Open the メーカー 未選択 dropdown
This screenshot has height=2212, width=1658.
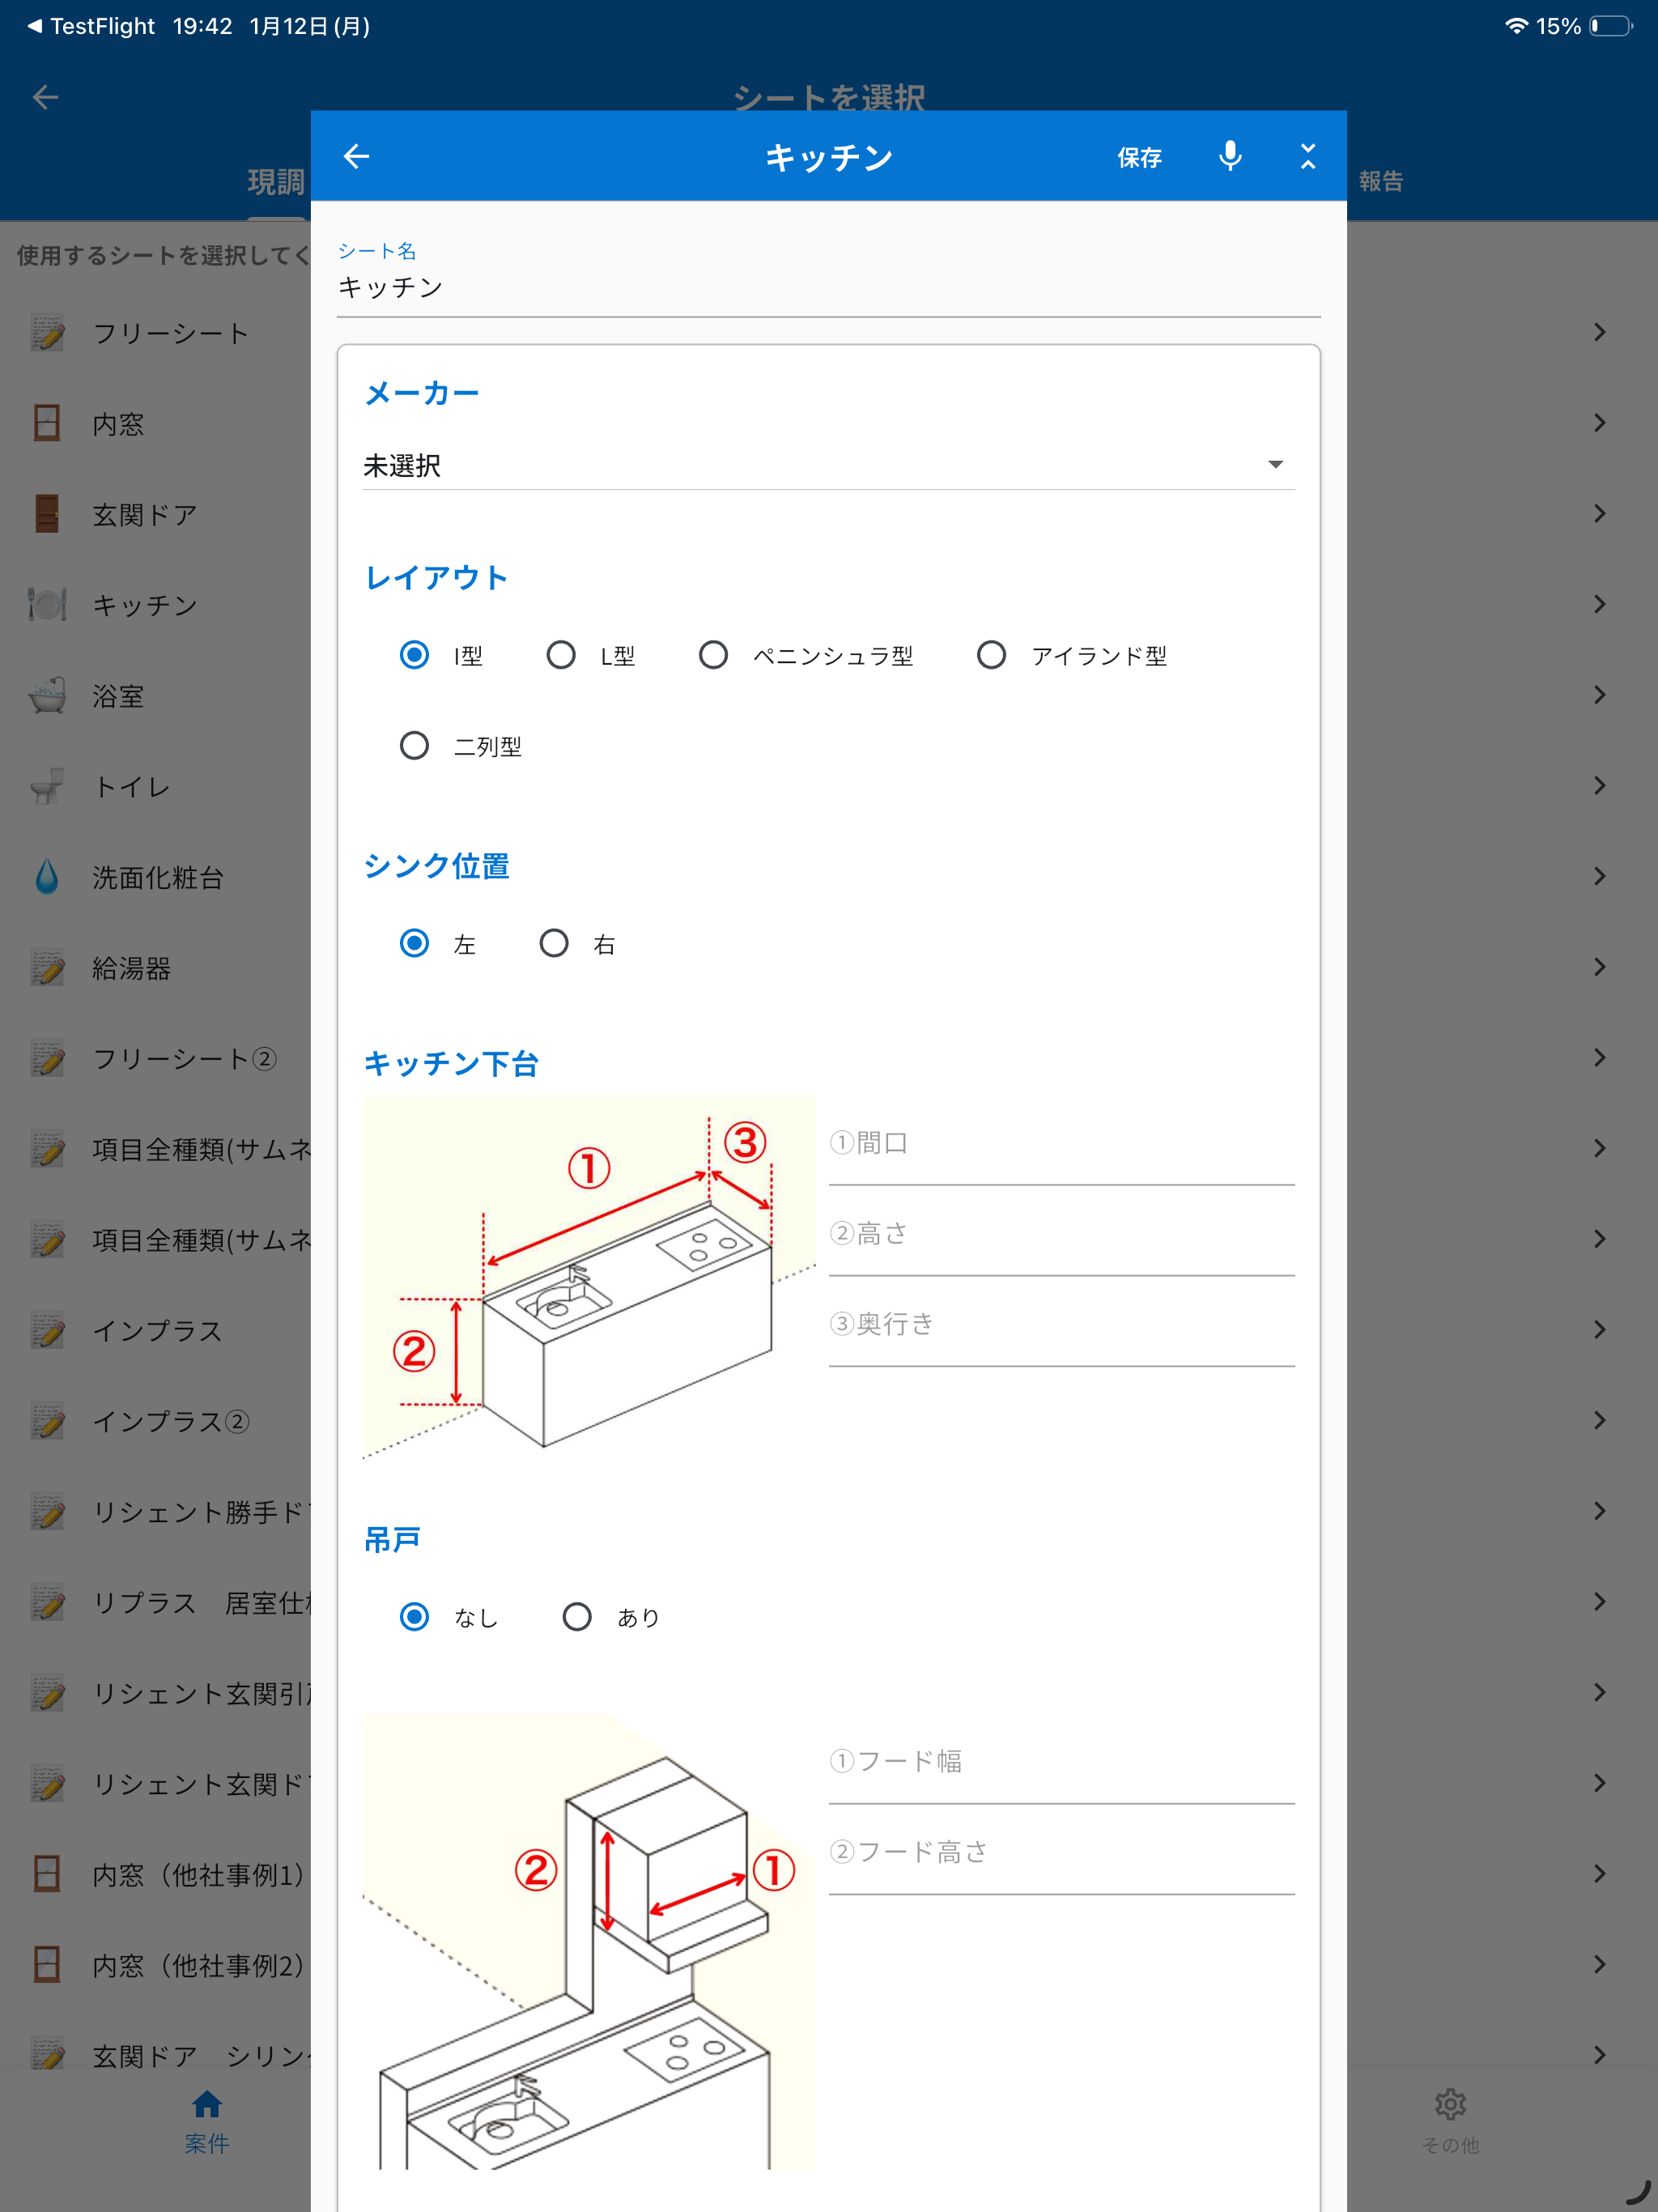click(828, 465)
